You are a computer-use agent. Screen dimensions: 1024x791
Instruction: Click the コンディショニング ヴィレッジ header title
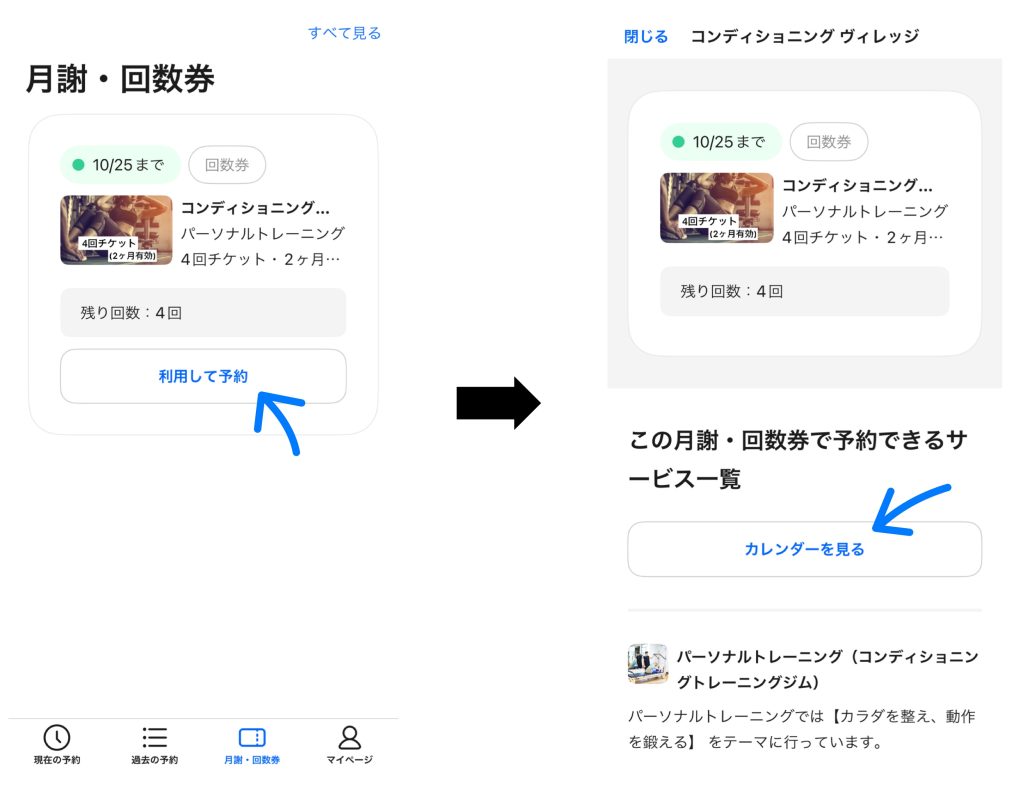(x=805, y=37)
